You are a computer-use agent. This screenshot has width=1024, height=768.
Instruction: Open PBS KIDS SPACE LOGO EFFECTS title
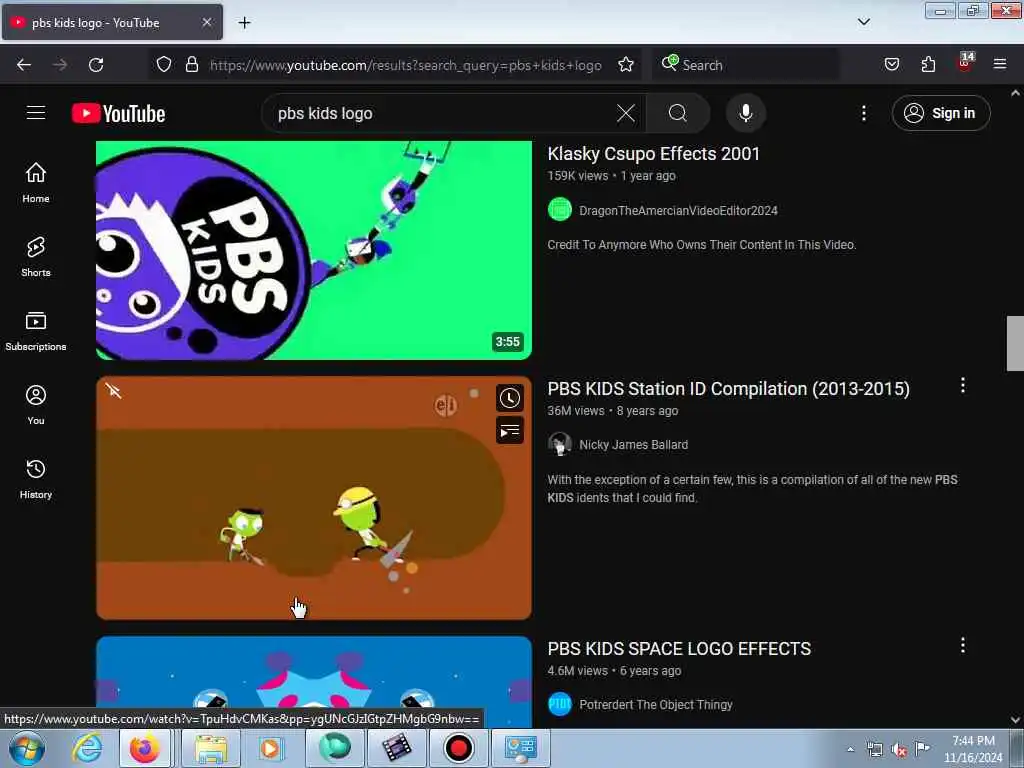(679, 648)
